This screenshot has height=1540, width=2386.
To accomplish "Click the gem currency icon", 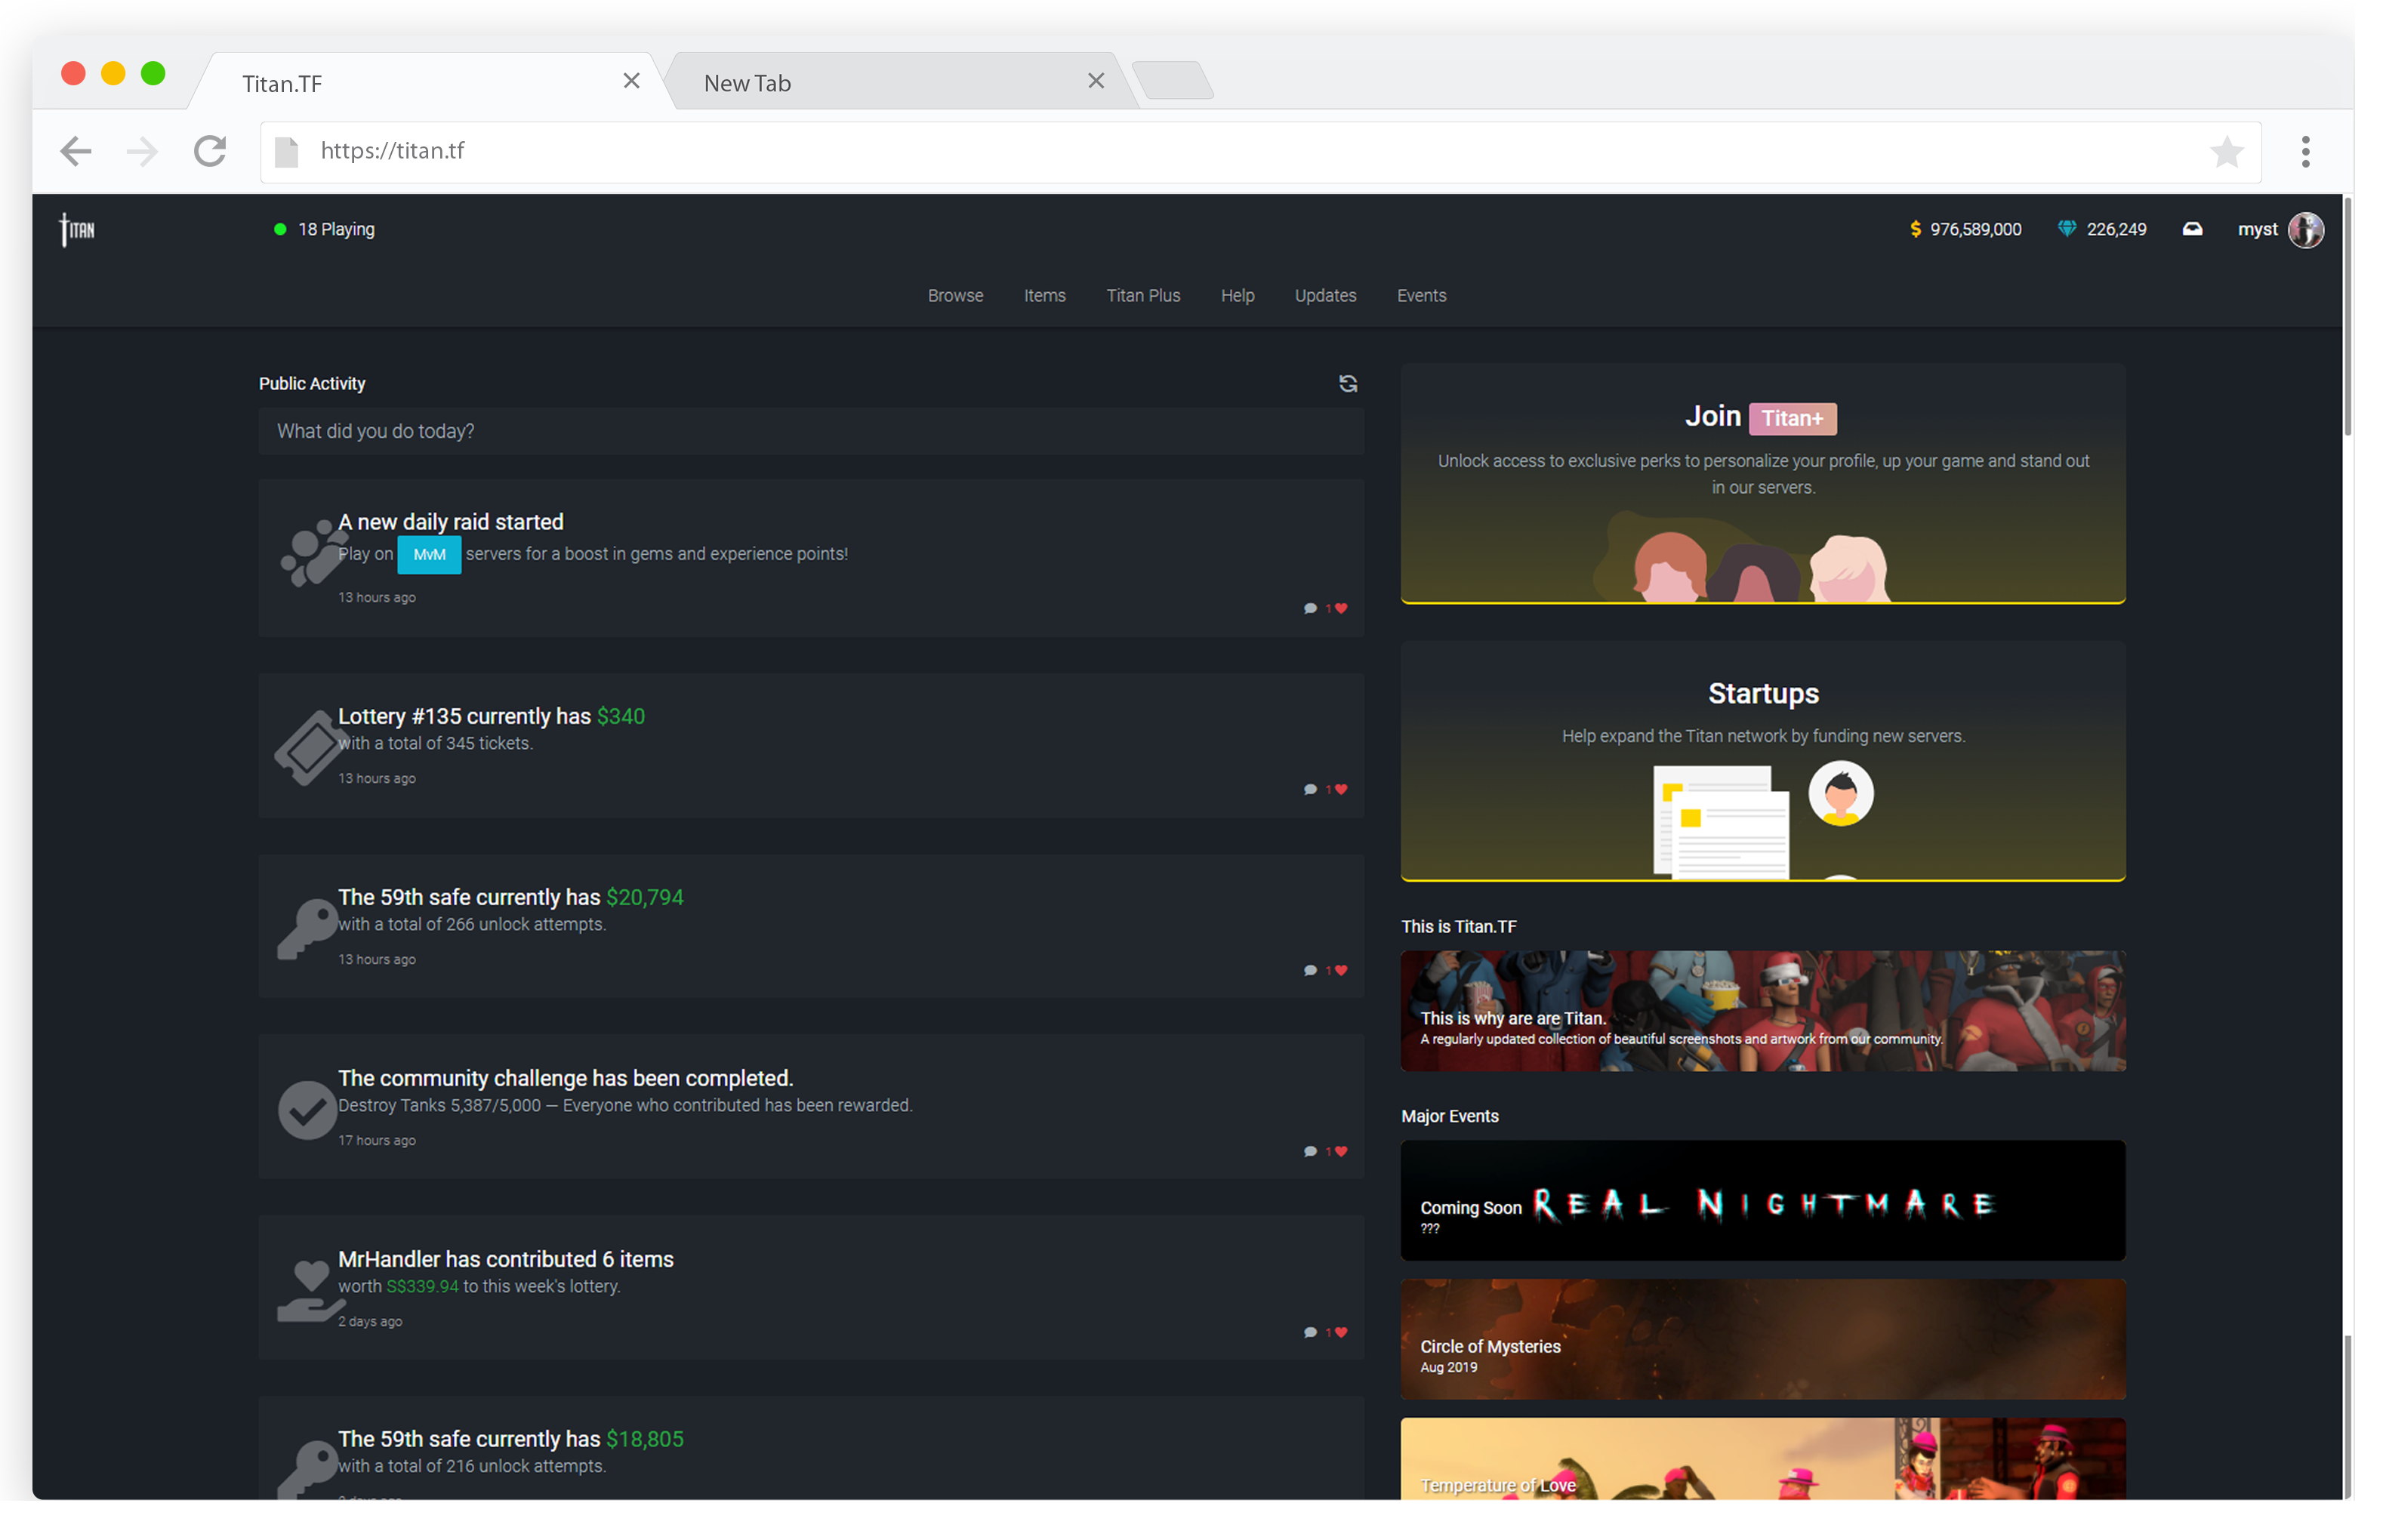I will 2069,230.
